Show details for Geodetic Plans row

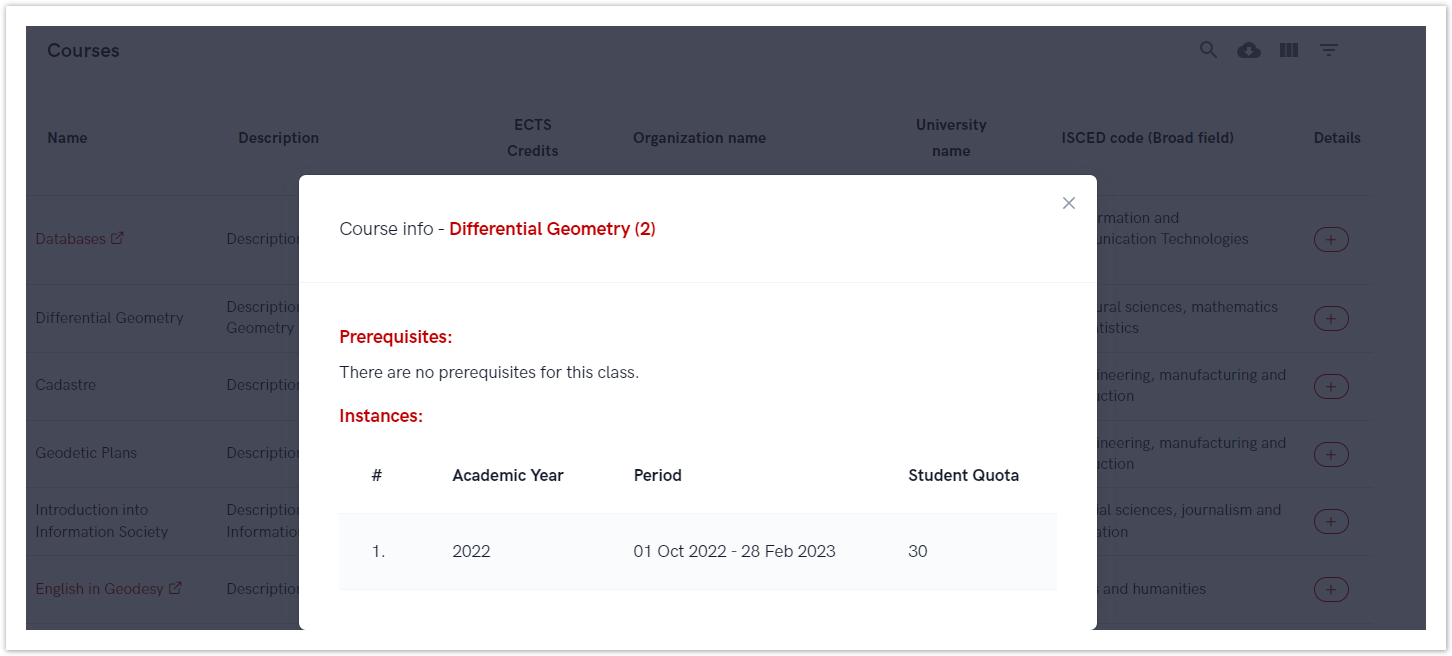click(x=1330, y=455)
